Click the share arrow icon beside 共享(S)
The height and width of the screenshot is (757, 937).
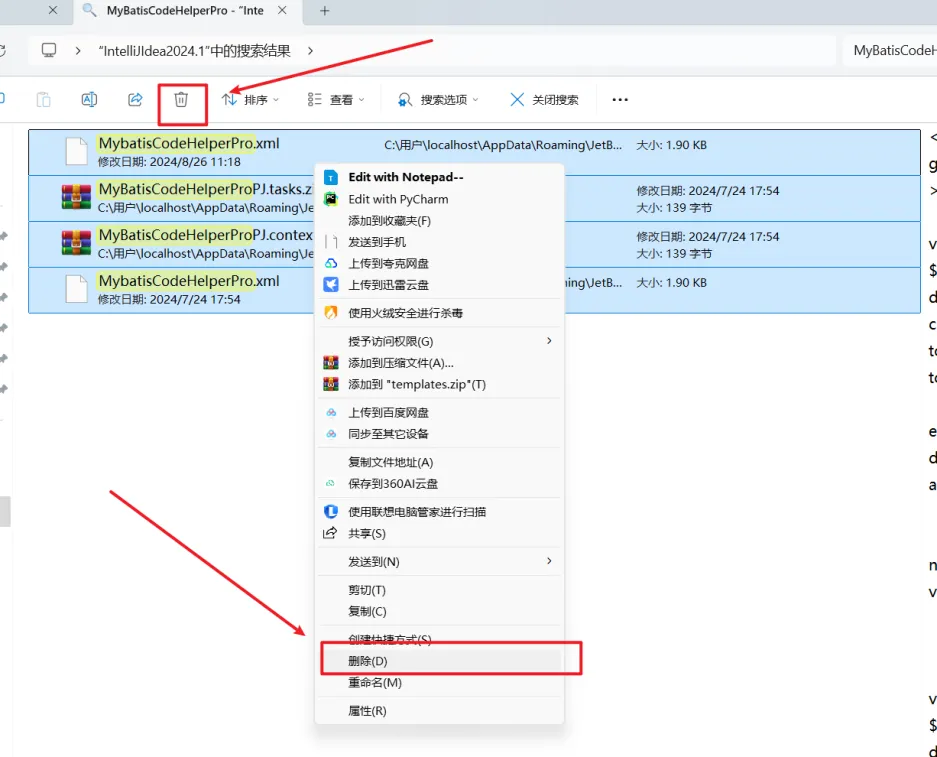(x=330, y=533)
